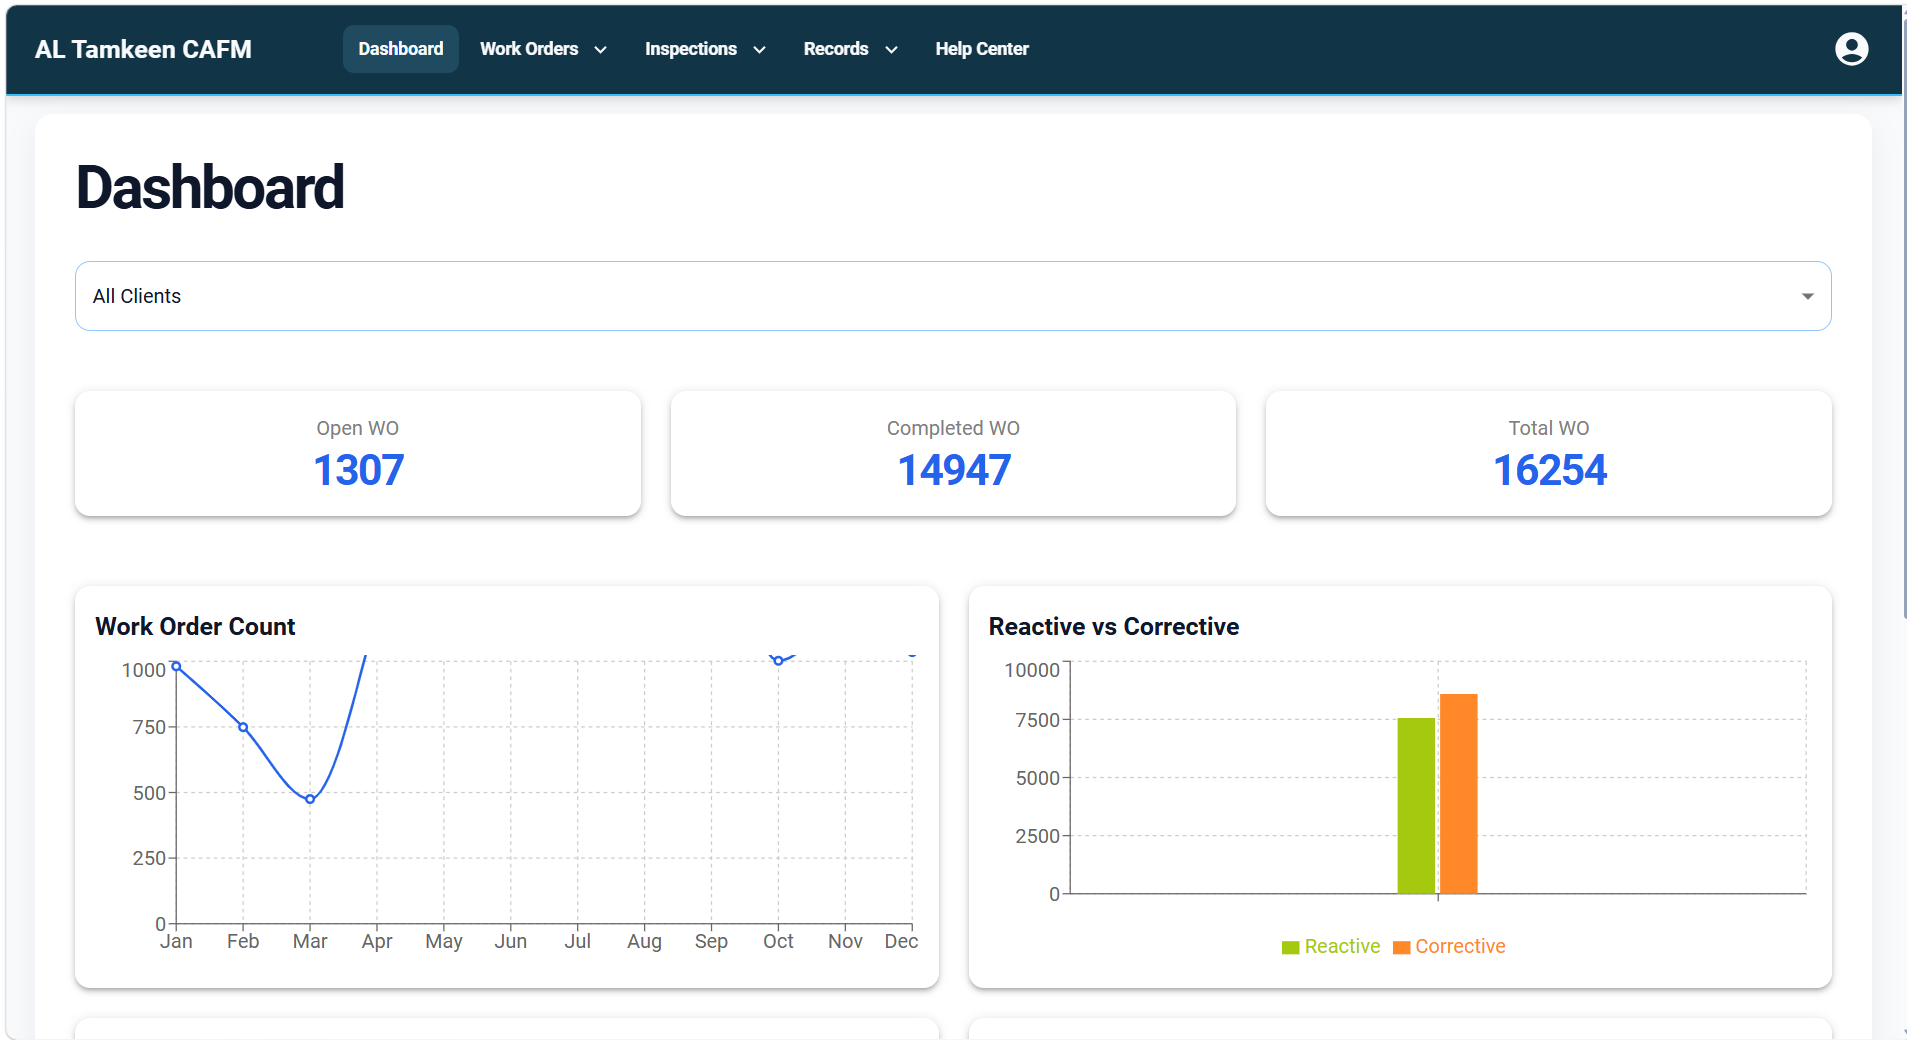Click the Apr axis label
1907x1040 pixels.
pos(377,941)
